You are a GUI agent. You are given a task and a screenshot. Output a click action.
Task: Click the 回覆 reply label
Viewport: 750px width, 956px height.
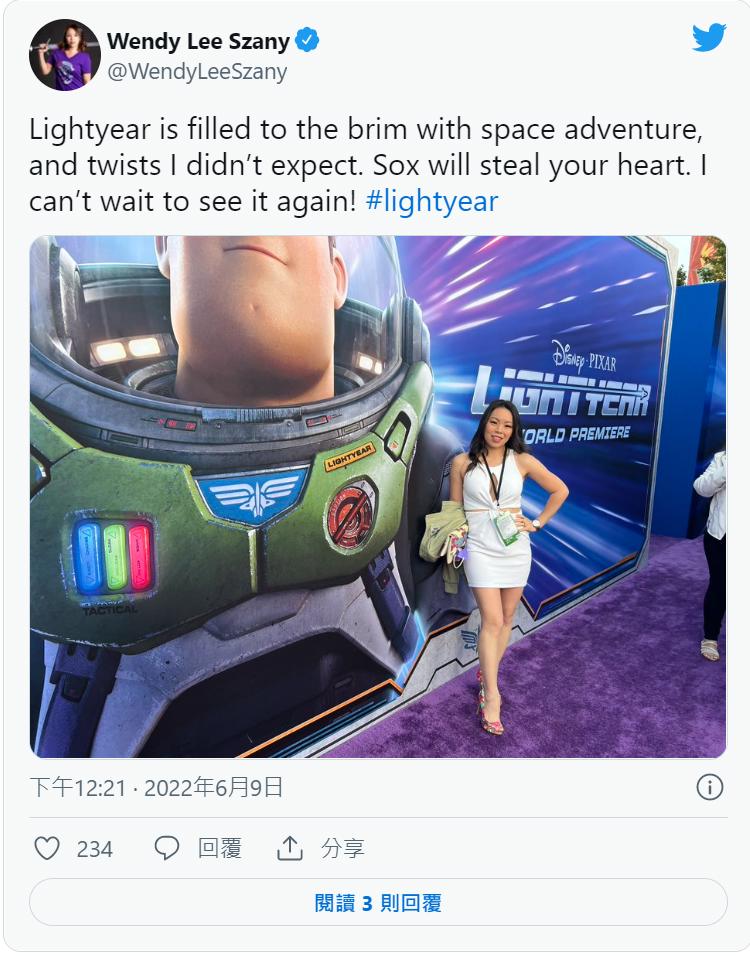coord(220,848)
